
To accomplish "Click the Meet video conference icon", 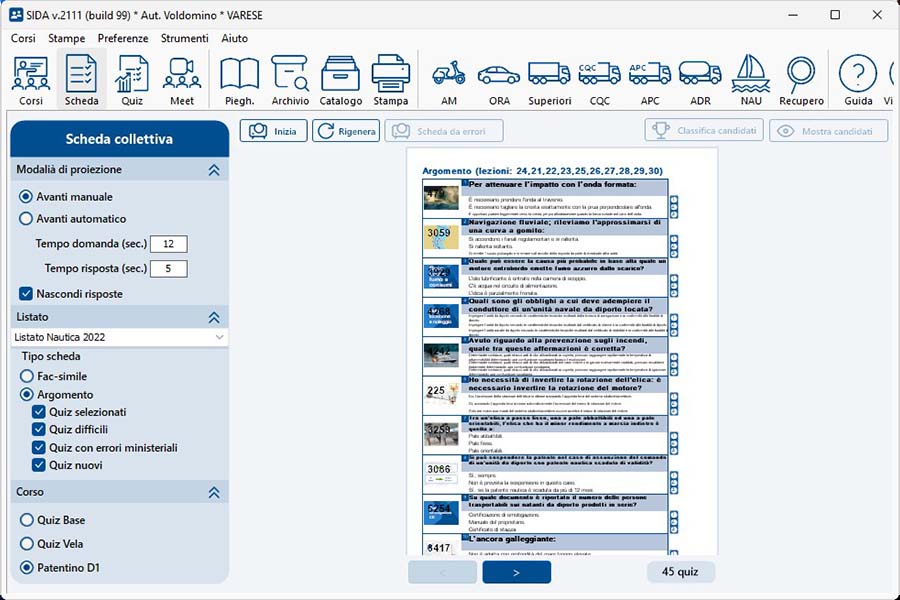I will pos(182,80).
